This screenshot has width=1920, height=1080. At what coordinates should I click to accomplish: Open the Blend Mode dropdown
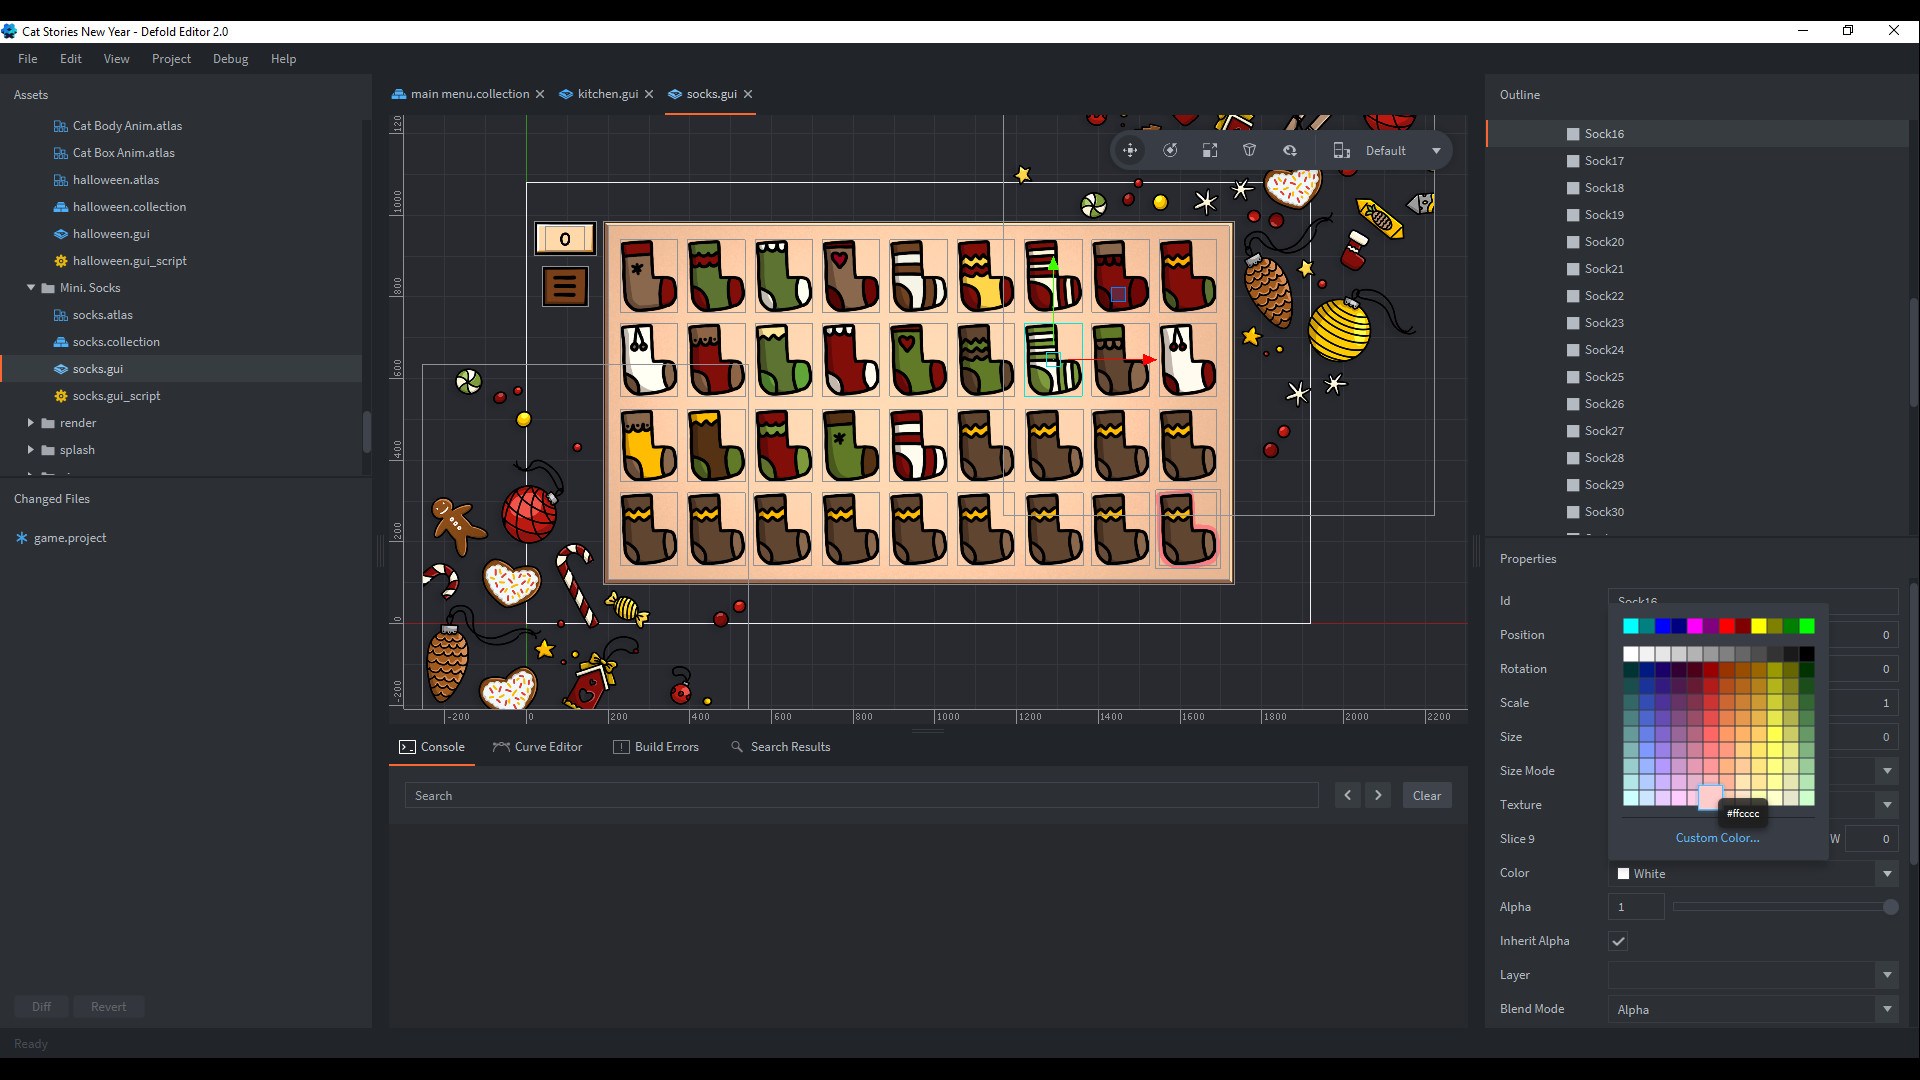tap(1887, 1009)
